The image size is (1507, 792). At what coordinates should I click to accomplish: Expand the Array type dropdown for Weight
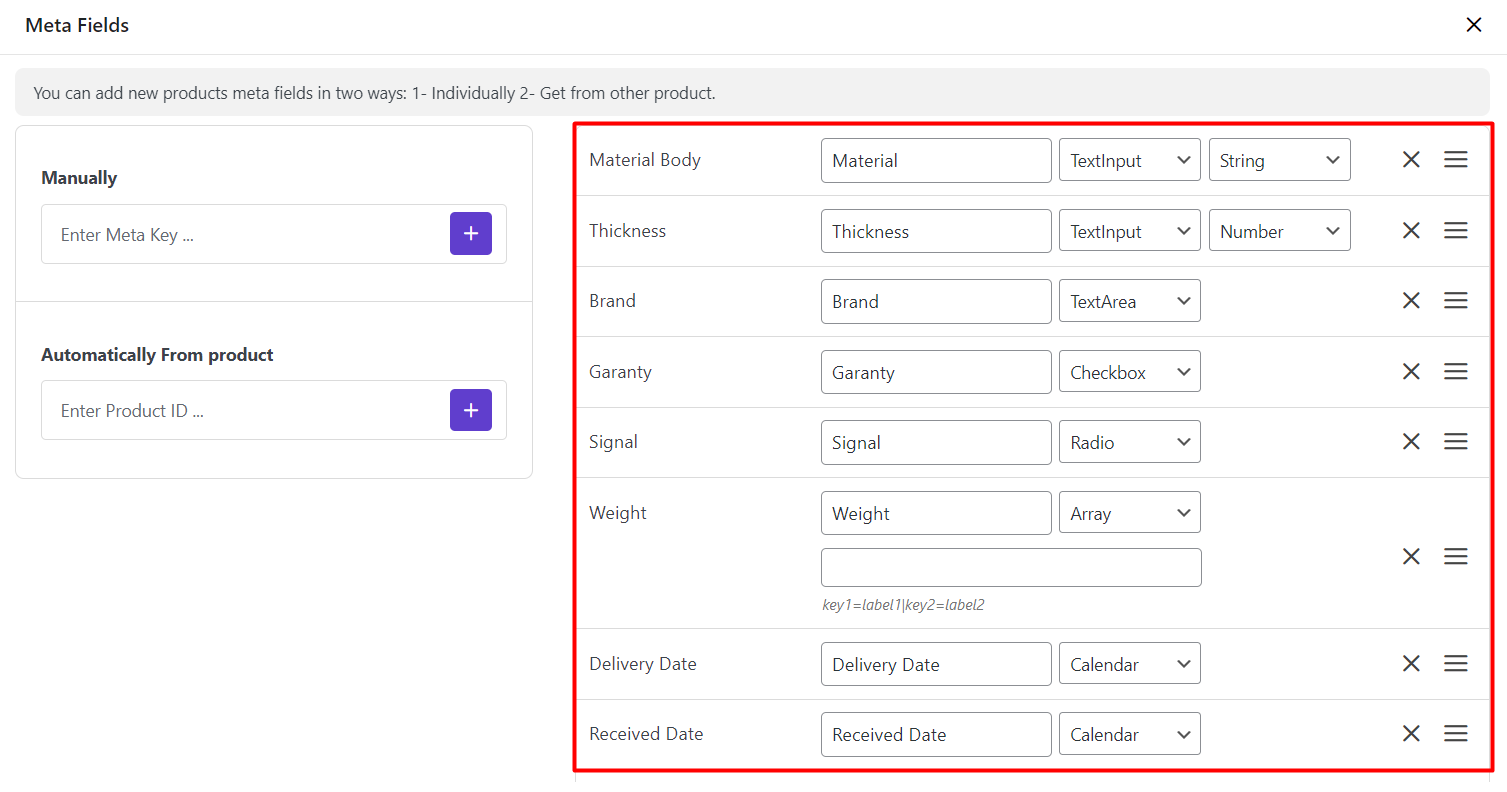click(x=1129, y=513)
